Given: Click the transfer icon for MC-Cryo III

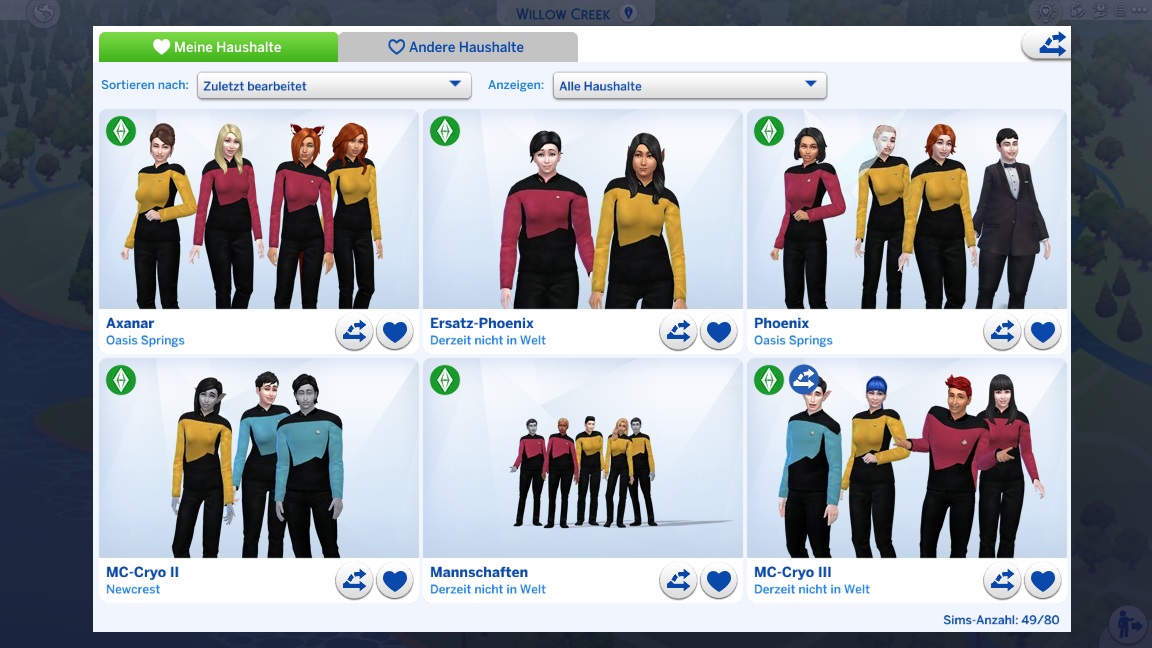Looking at the screenshot, I should click(x=1002, y=581).
